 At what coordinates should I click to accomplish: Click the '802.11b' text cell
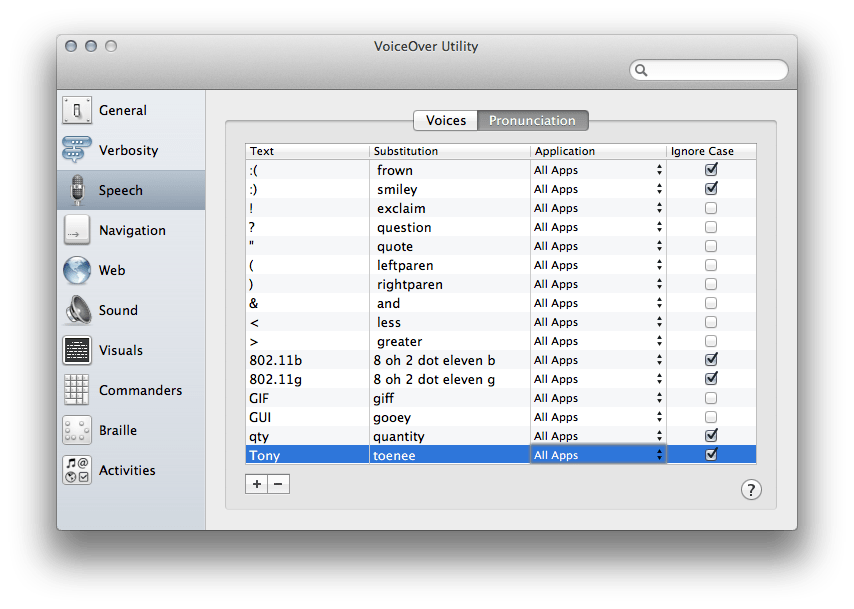307,360
